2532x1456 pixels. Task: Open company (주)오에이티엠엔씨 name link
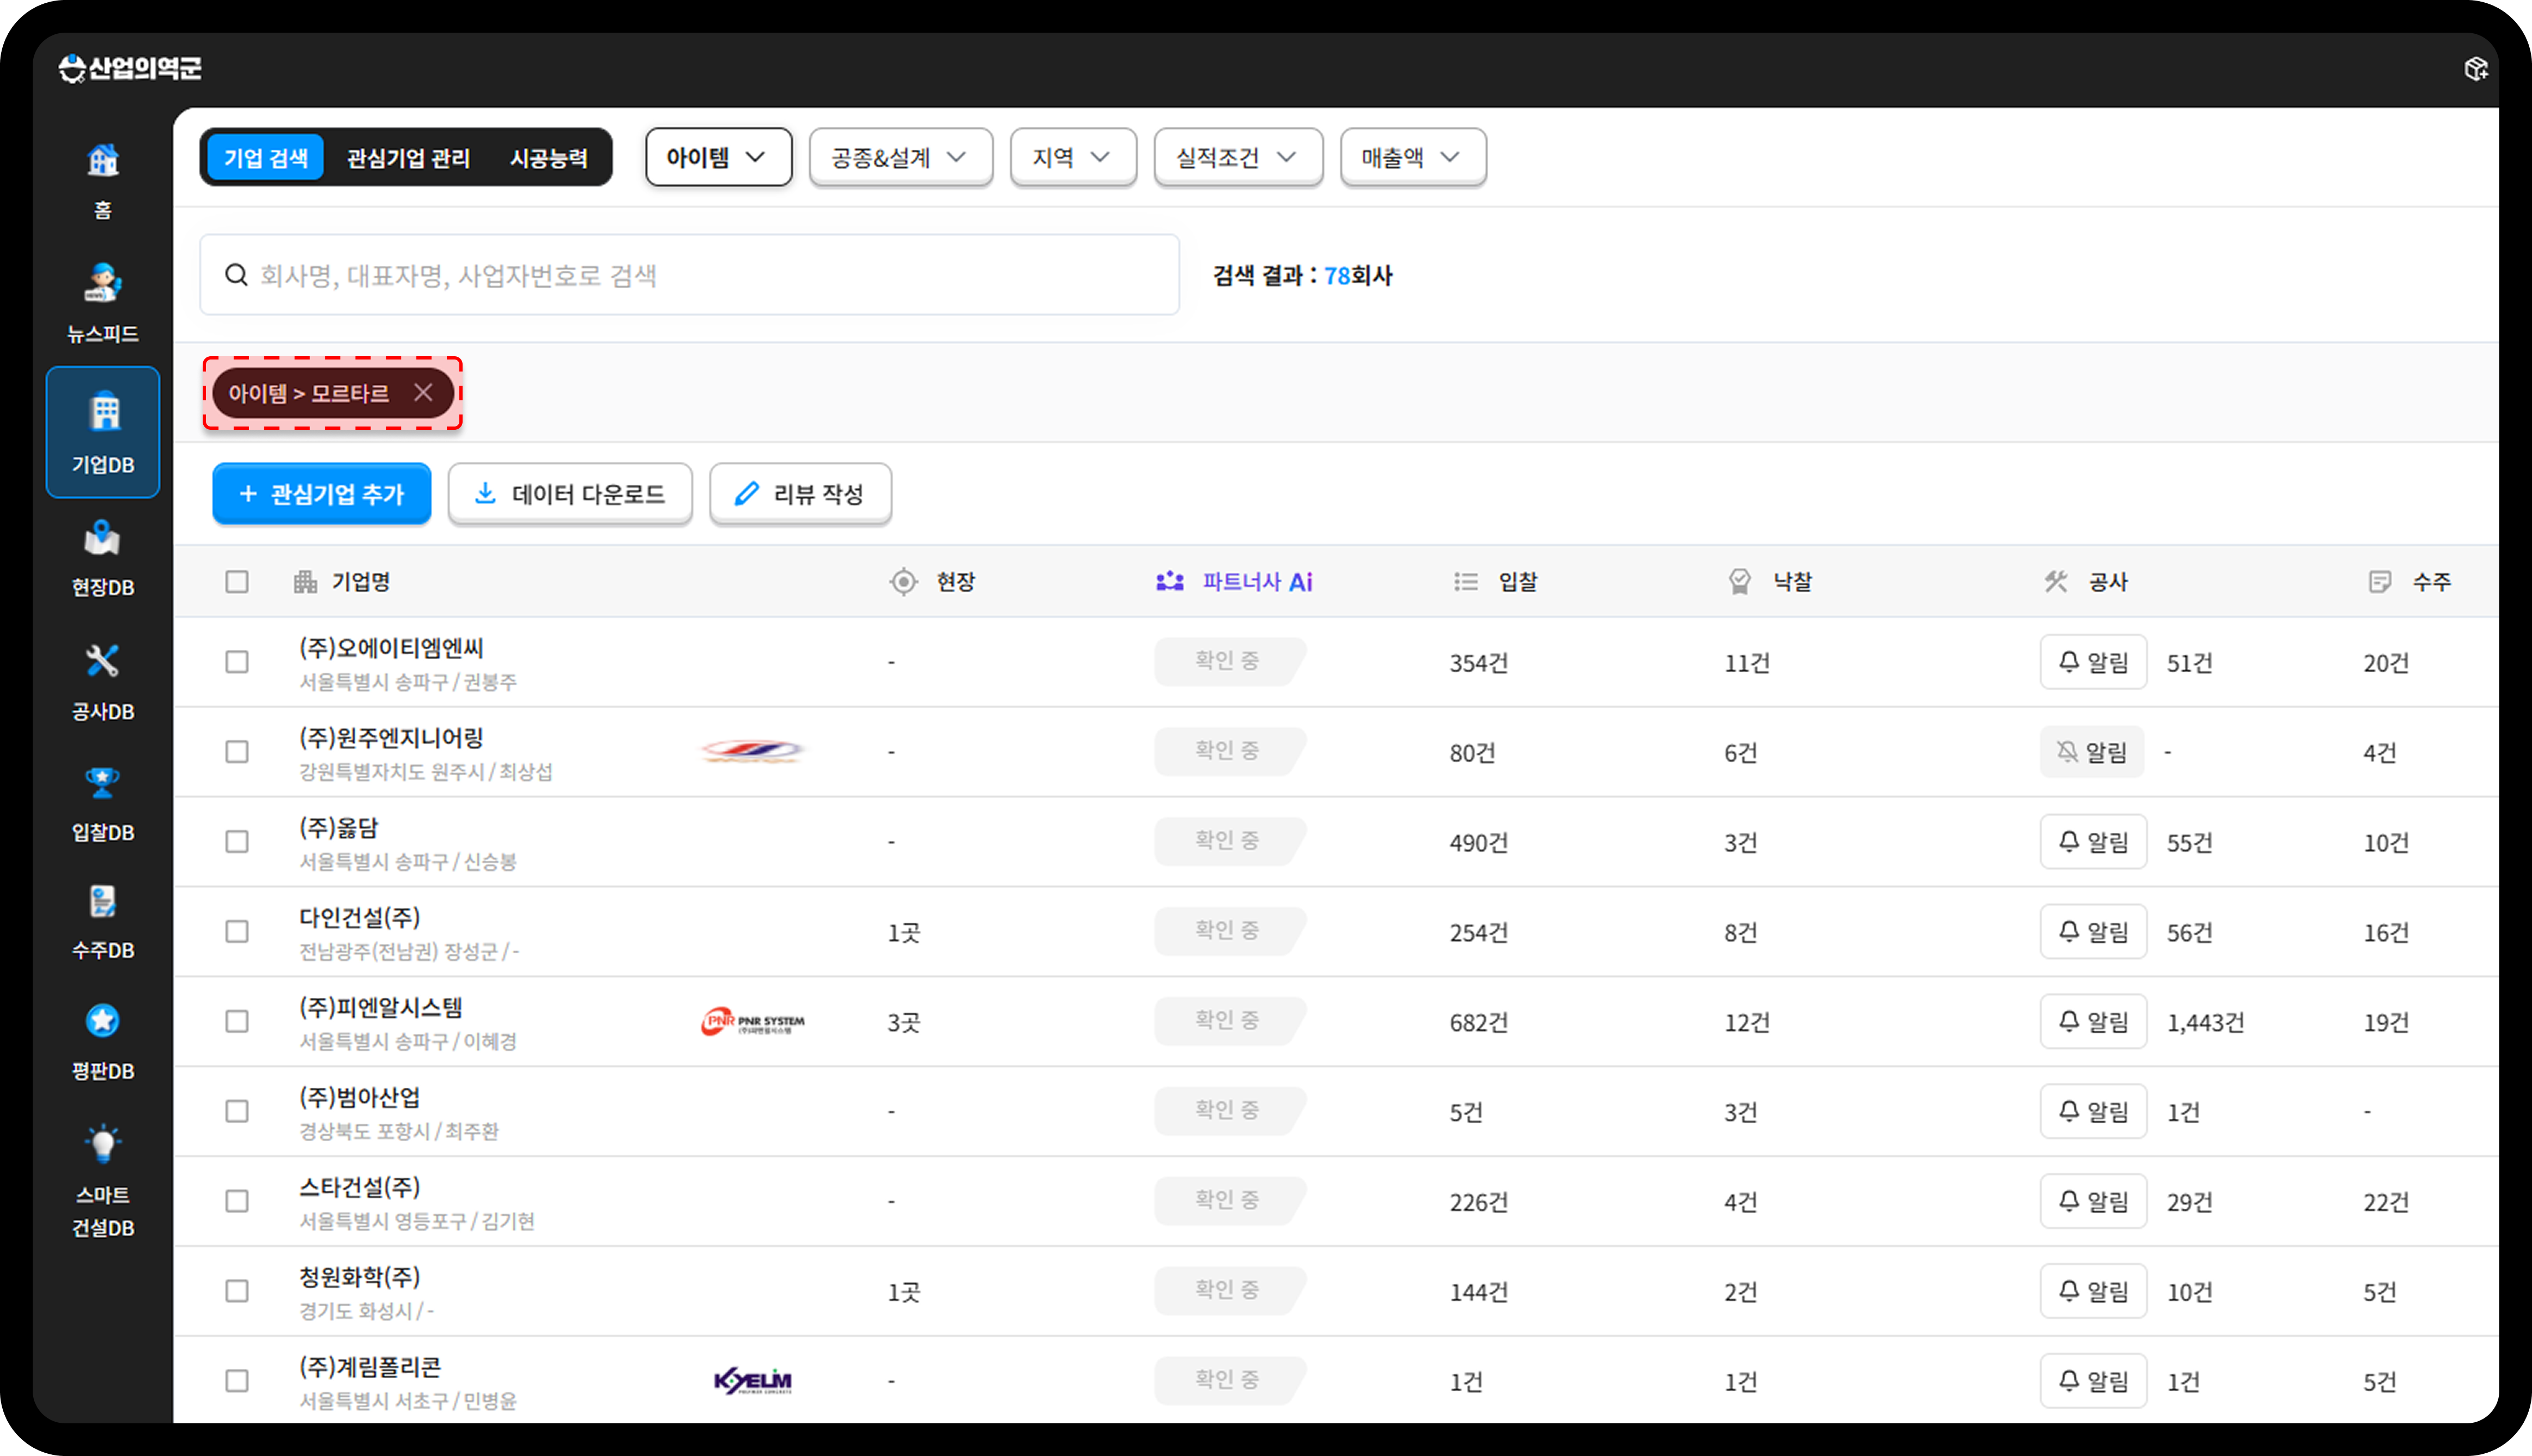pyautogui.click(x=391, y=648)
